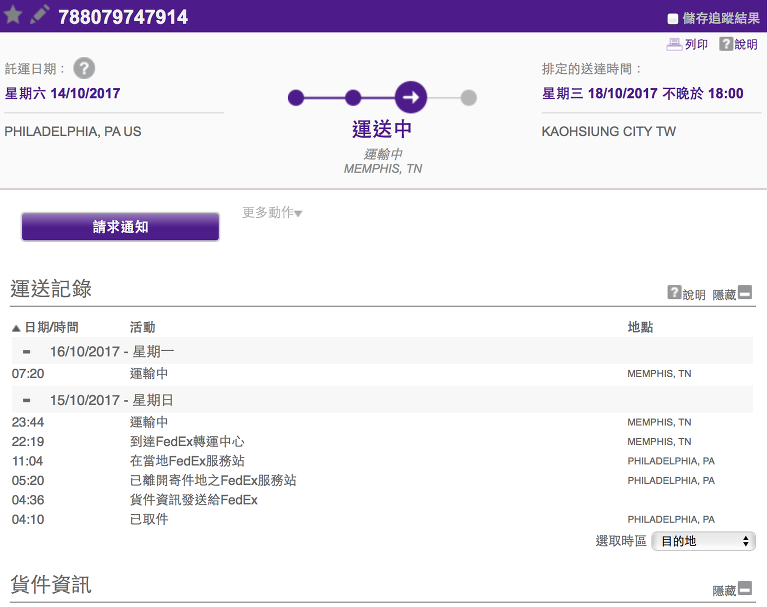Click the question mark beside 託運日期

[84, 69]
